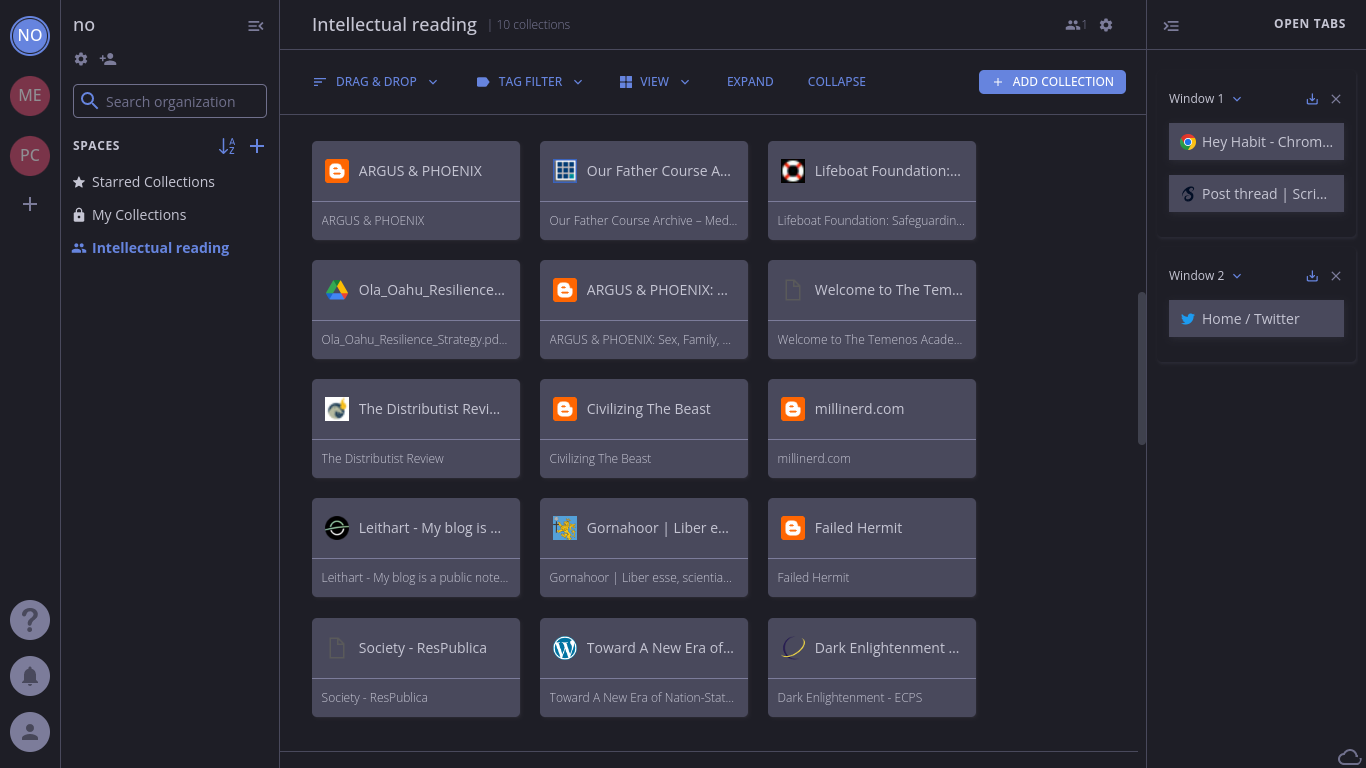Save Window 1 tabs using download icon
The height and width of the screenshot is (768, 1366).
(x=1312, y=99)
